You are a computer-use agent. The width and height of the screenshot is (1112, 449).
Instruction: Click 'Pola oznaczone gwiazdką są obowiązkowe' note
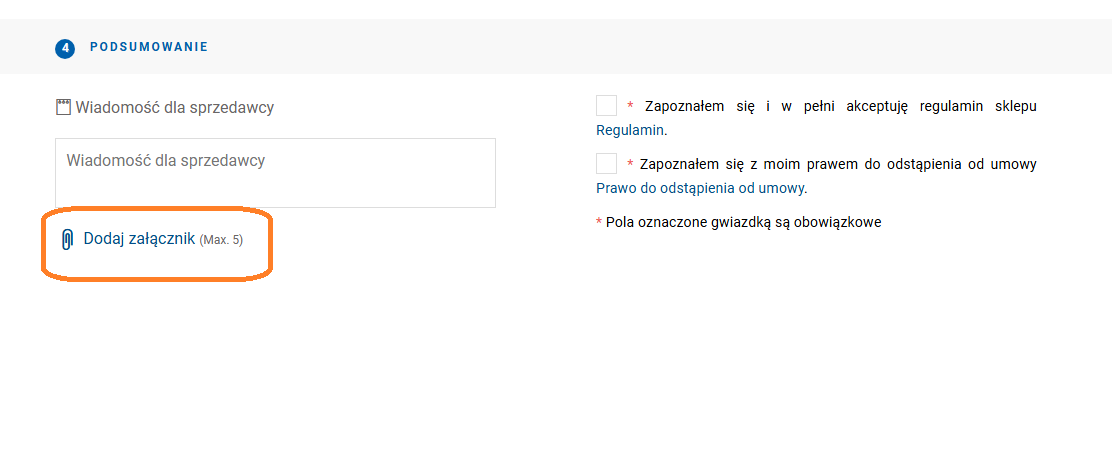point(743,222)
